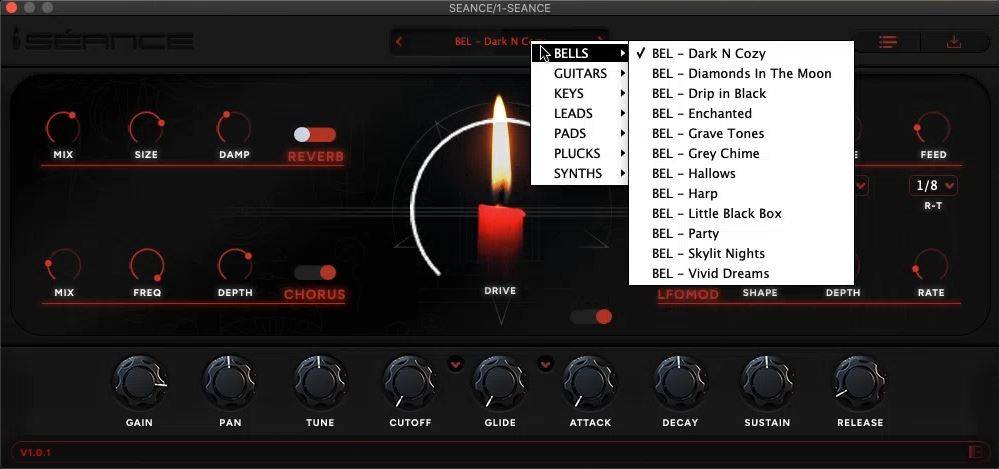The width and height of the screenshot is (999, 469).
Task: Choose BEL - Grave Tones preset
Action: coord(741,133)
